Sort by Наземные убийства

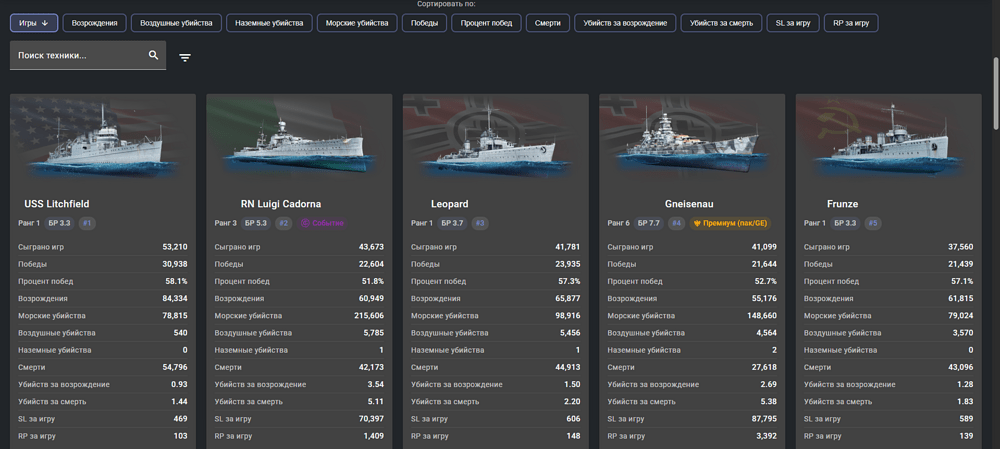pyautogui.click(x=269, y=23)
